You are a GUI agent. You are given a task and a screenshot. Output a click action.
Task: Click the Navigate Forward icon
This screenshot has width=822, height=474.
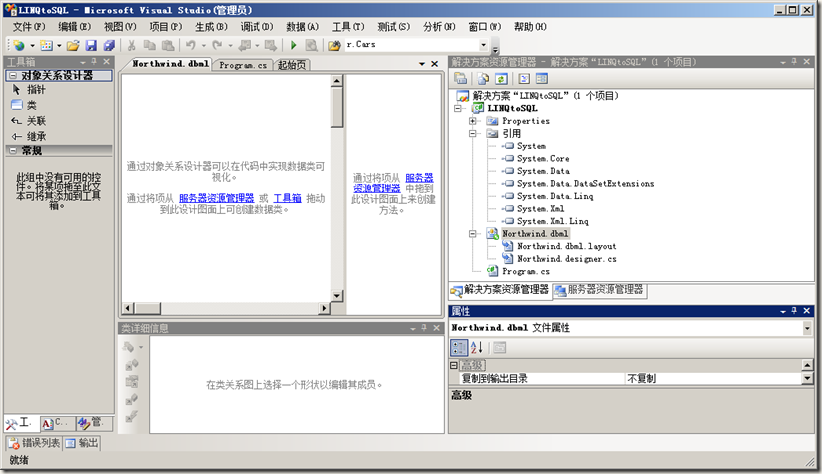(271, 46)
